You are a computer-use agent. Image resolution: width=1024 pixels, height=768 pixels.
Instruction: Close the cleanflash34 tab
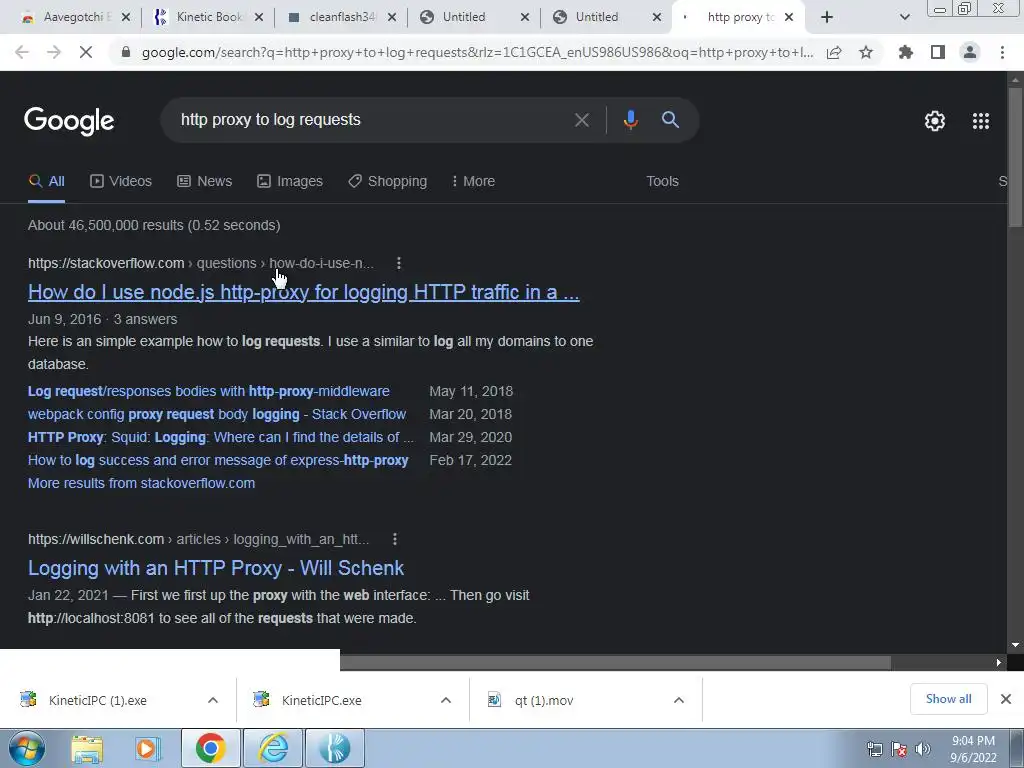coord(392,18)
